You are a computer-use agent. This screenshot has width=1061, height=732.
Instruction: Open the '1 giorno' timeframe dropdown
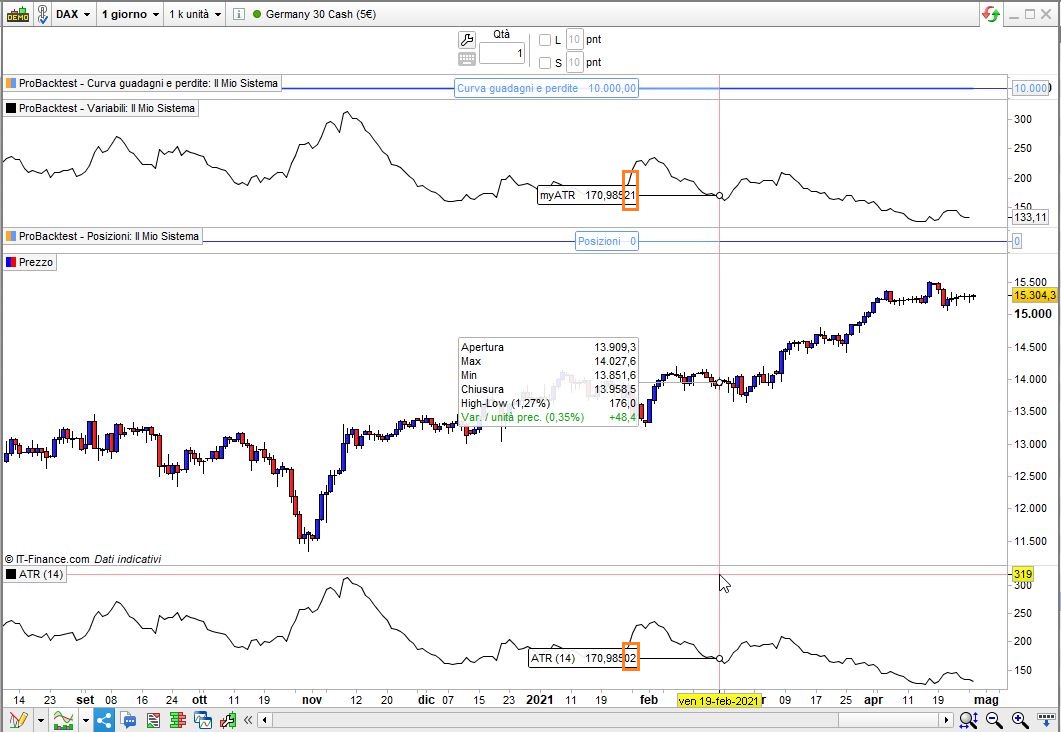click(x=130, y=14)
